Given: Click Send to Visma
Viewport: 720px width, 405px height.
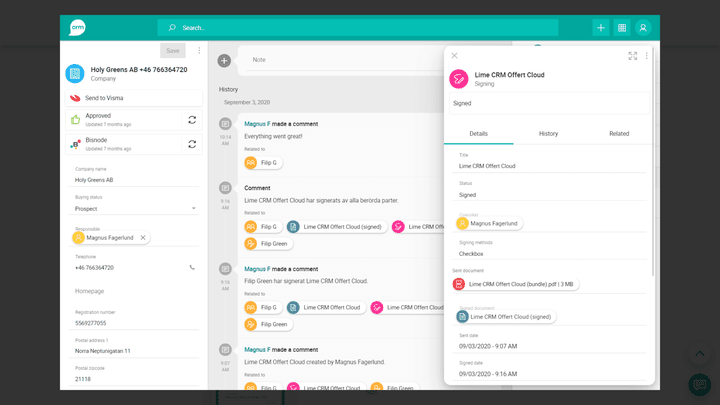Looking at the screenshot, I should pos(134,98).
